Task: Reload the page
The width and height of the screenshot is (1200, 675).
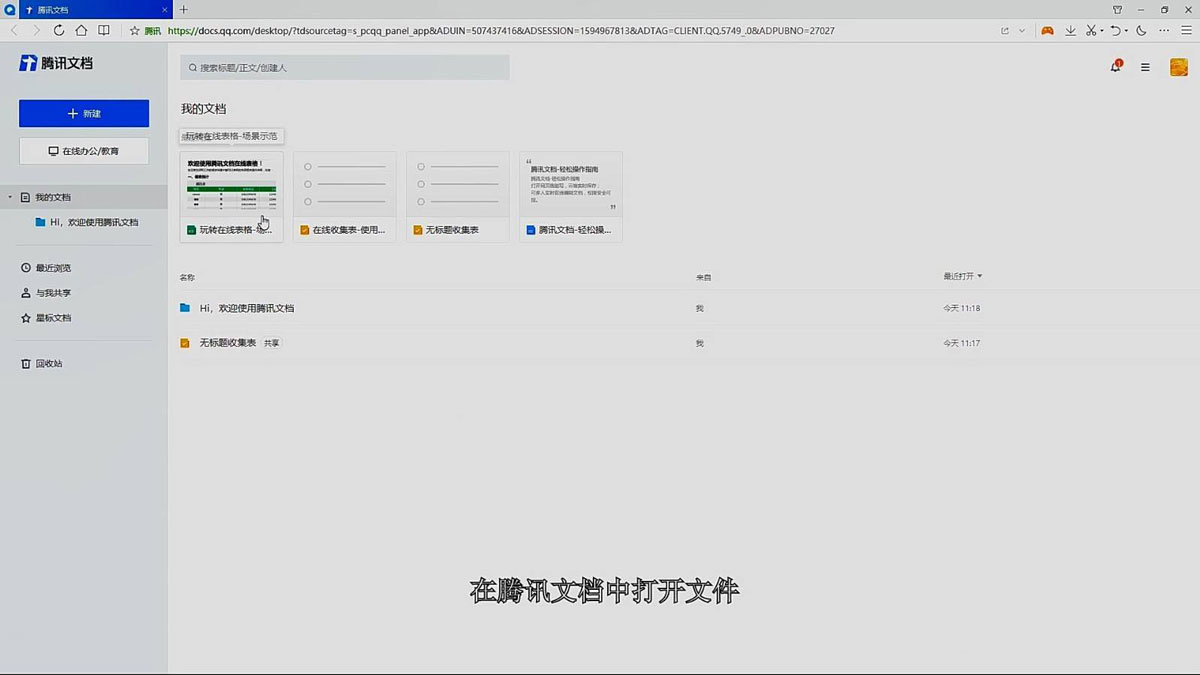Action: pos(59,31)
